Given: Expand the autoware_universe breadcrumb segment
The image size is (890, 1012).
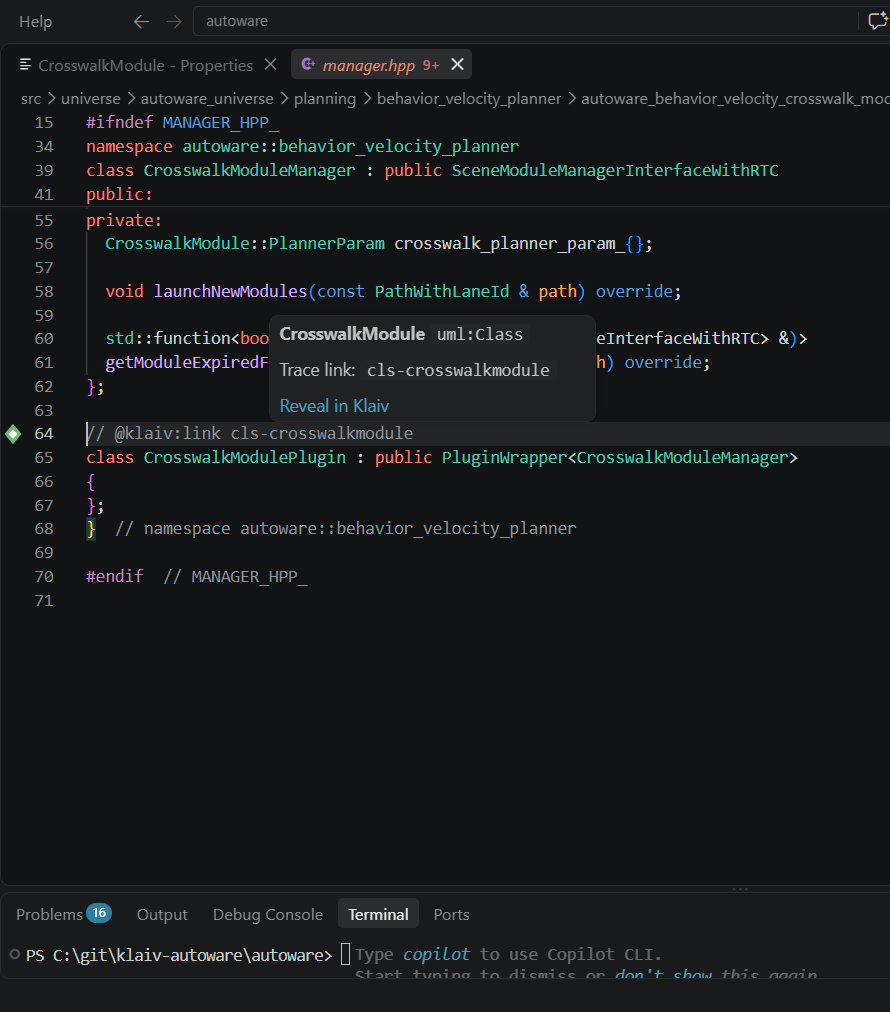Looking at the screenshot, I should pyautogui.click(x=207, y=99).
